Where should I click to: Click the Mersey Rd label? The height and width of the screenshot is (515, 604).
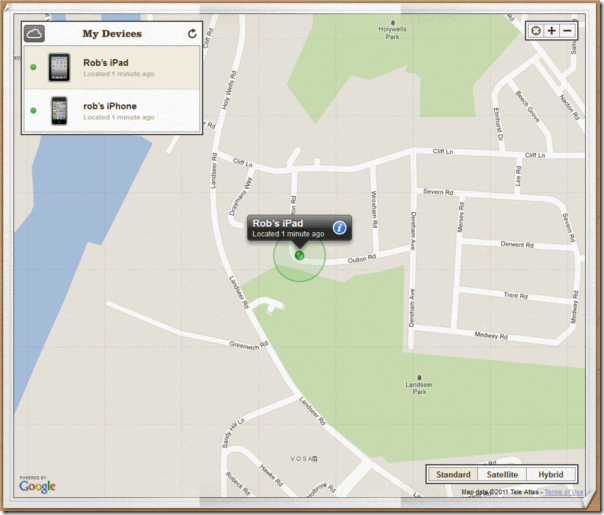(x=461, y=217)
